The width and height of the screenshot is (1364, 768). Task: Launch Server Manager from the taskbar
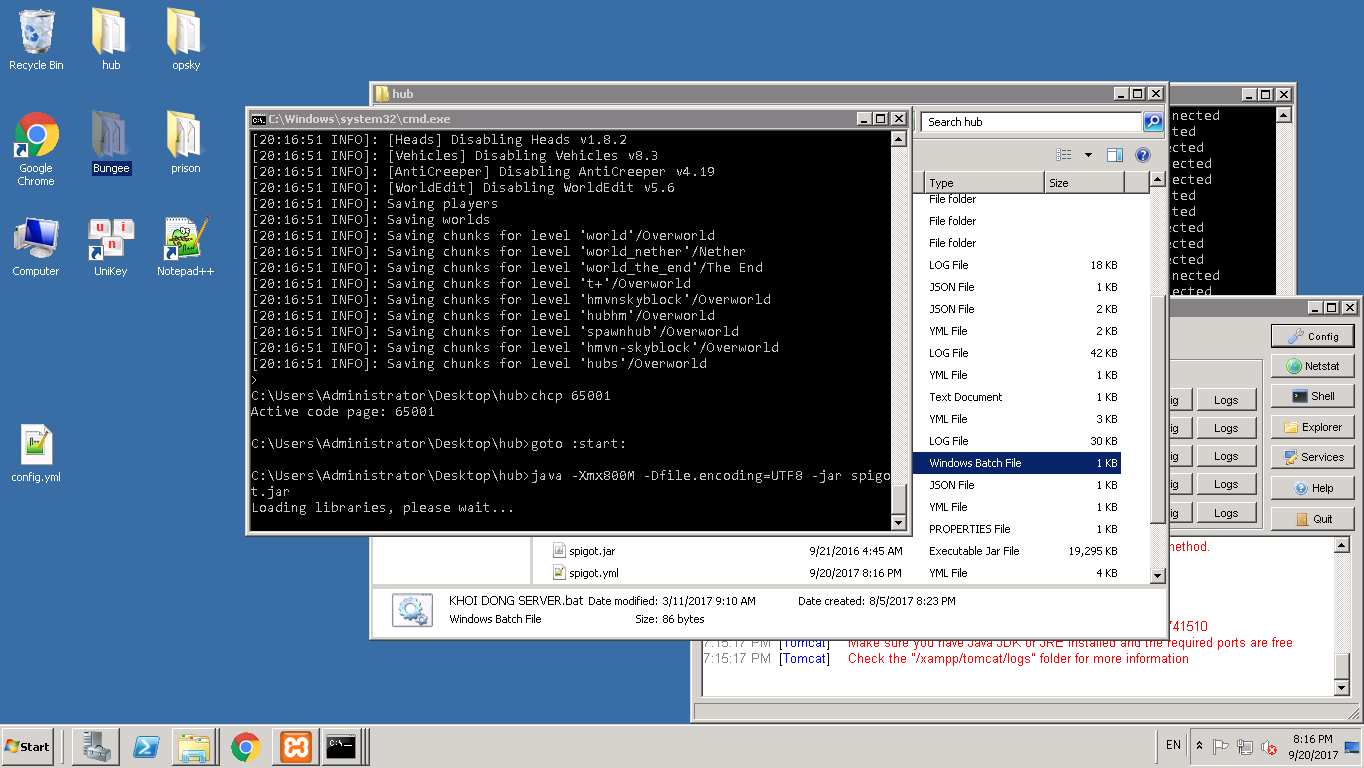tap(96, 747)
